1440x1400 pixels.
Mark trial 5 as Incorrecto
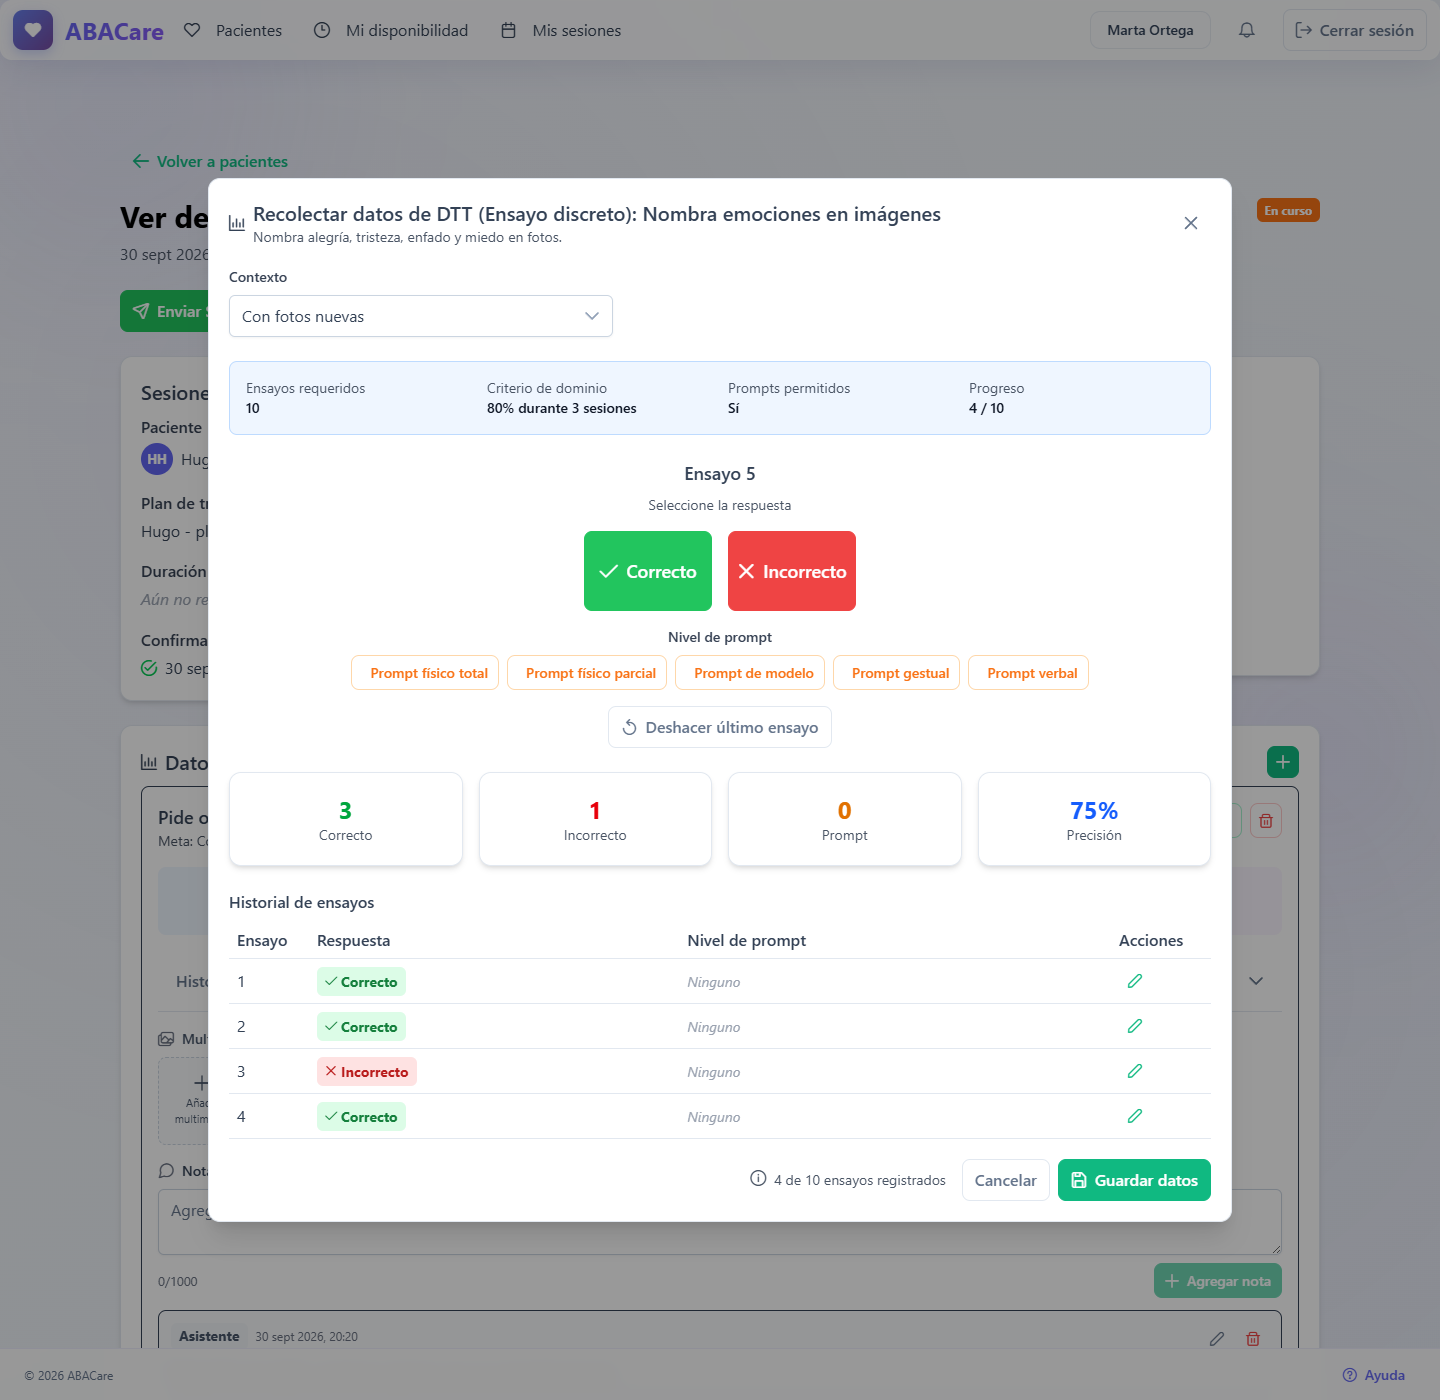(x=792, y=571)
